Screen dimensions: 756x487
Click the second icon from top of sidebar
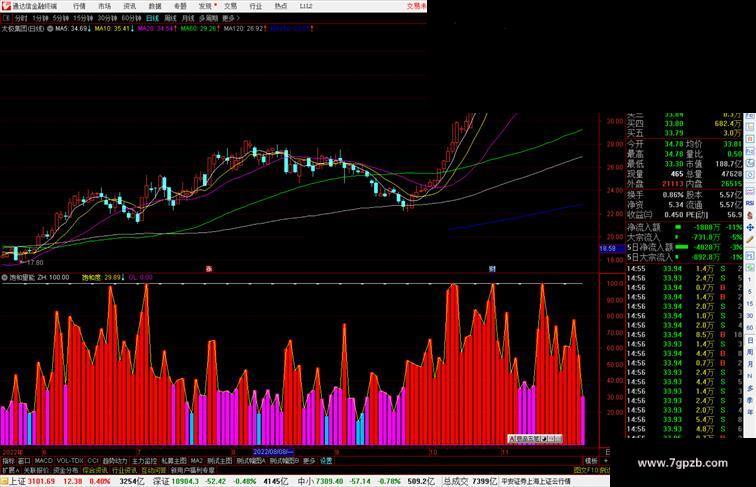click(x=750, y=126)
